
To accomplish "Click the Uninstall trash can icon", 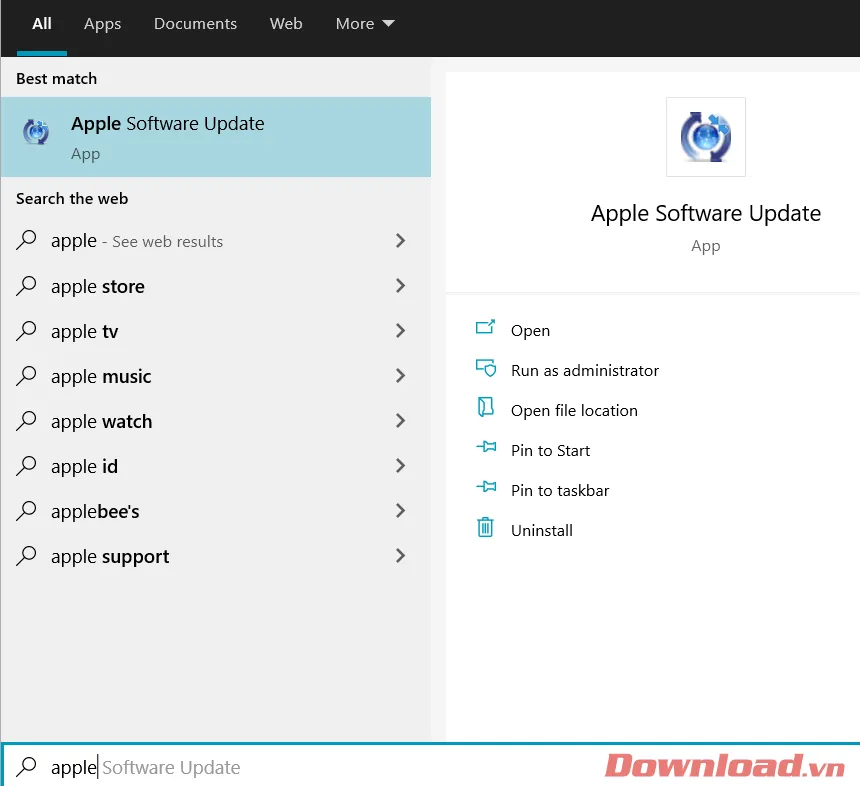I will (486, 528).
